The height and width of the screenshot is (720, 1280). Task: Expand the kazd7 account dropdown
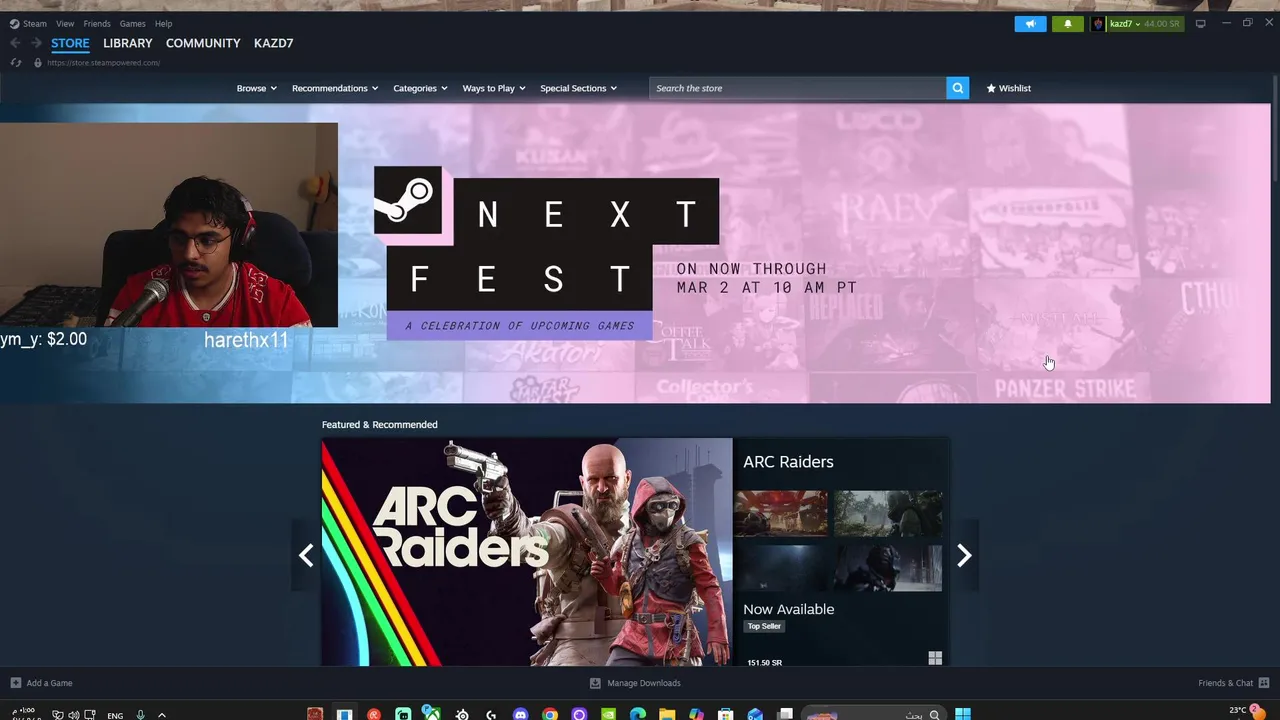tap(1124, 24)
